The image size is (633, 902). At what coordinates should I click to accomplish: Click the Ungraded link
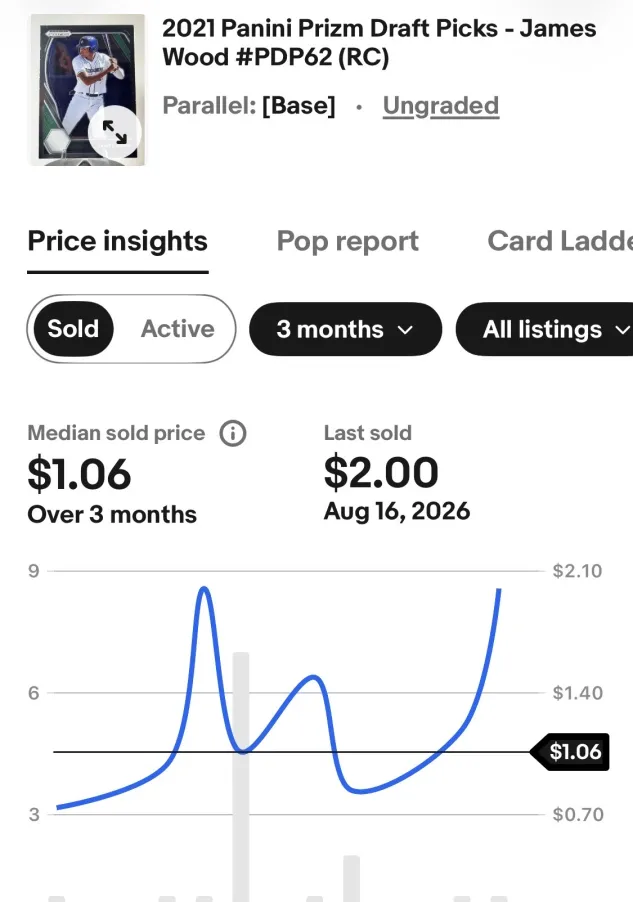tap(441, 105)
